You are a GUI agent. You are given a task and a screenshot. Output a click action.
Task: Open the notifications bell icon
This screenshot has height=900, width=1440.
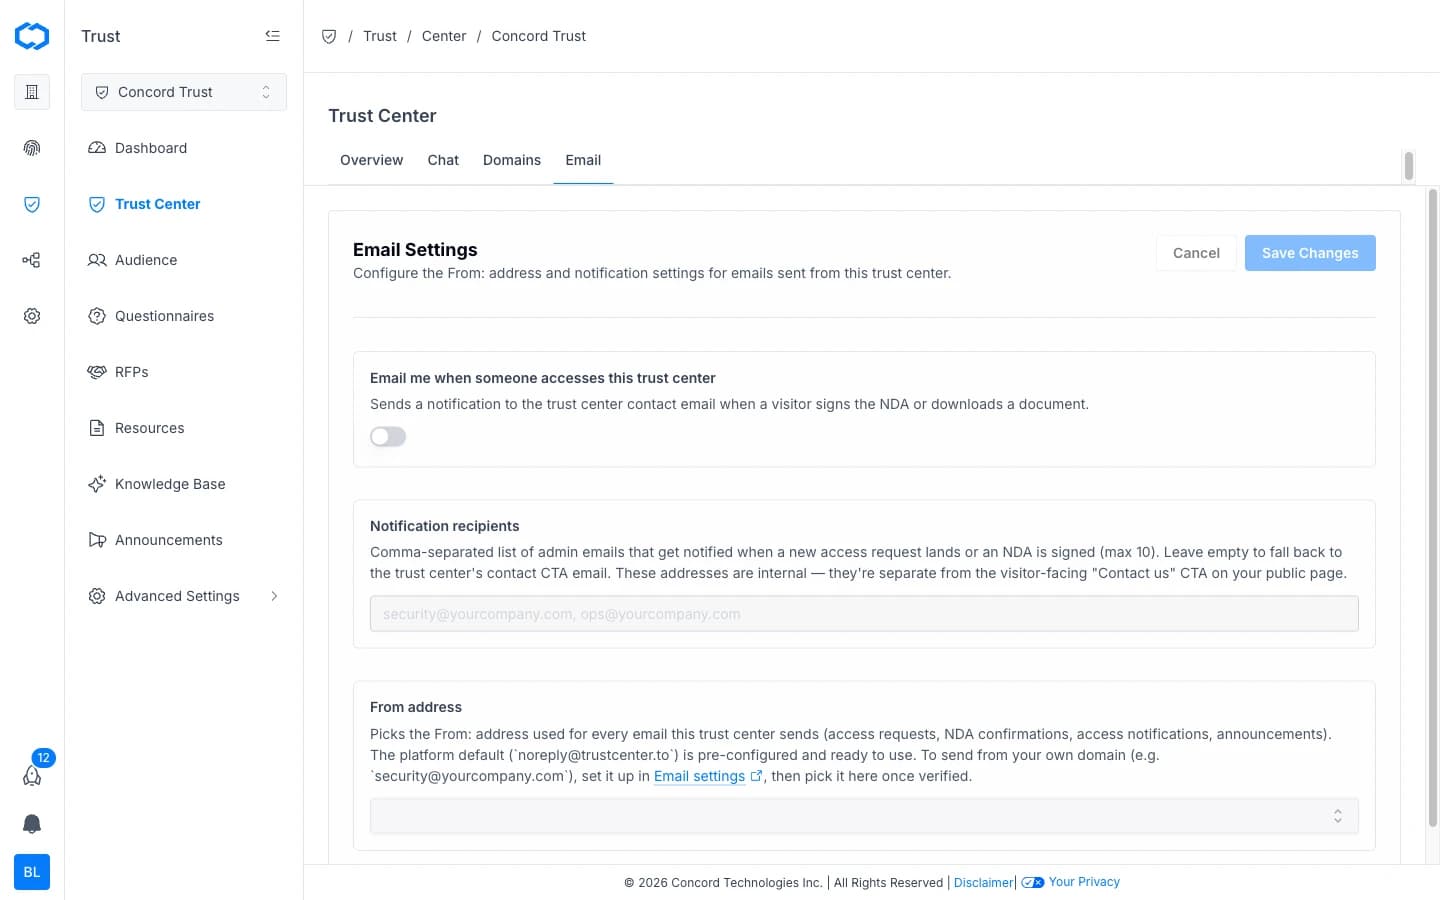32,824
